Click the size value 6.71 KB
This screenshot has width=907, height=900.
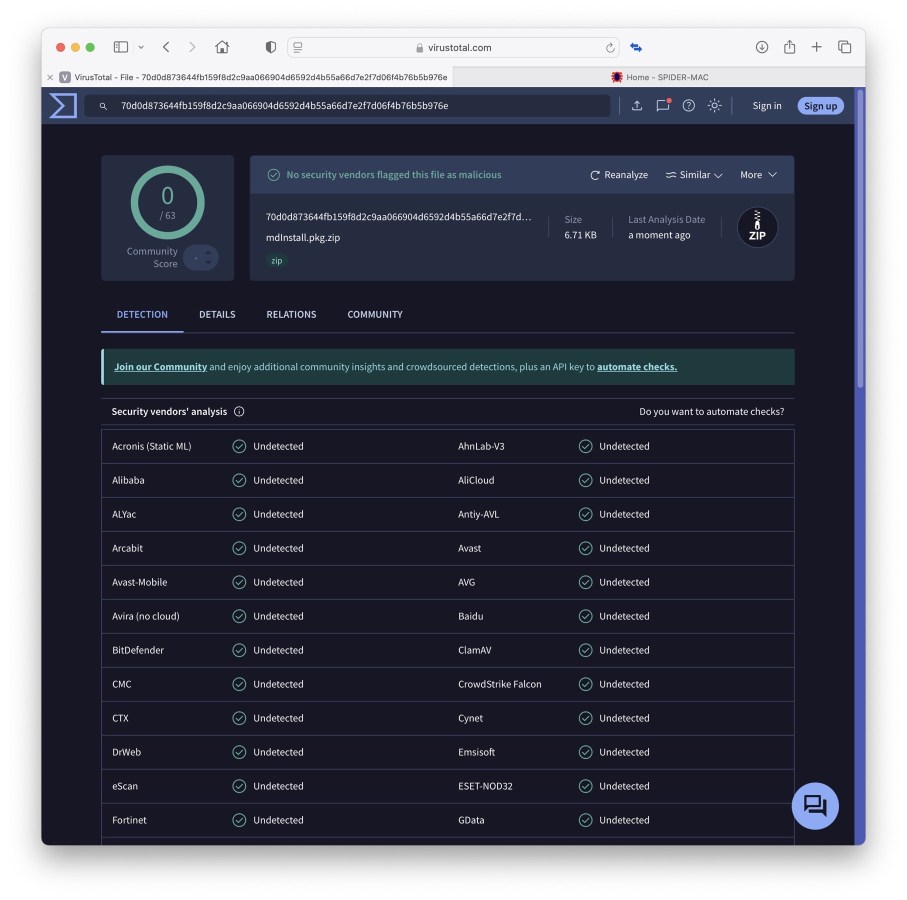coord(580,235)
